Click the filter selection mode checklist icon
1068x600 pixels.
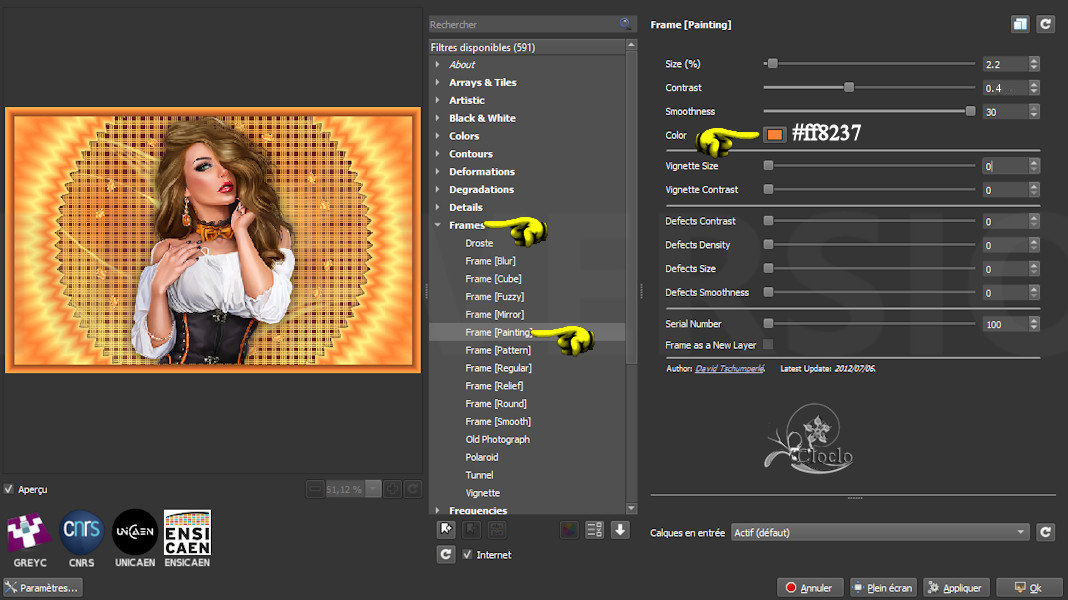coord(594,530)
